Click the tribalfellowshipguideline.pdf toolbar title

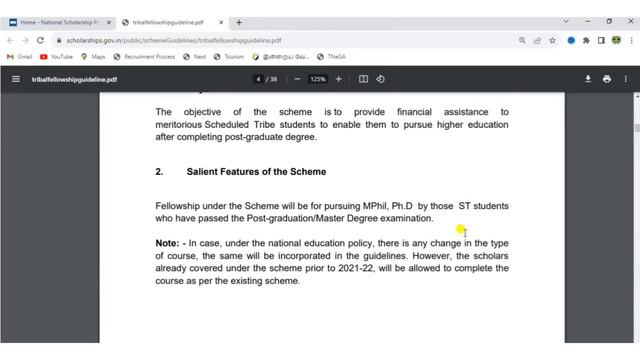[x=75, y=80]
